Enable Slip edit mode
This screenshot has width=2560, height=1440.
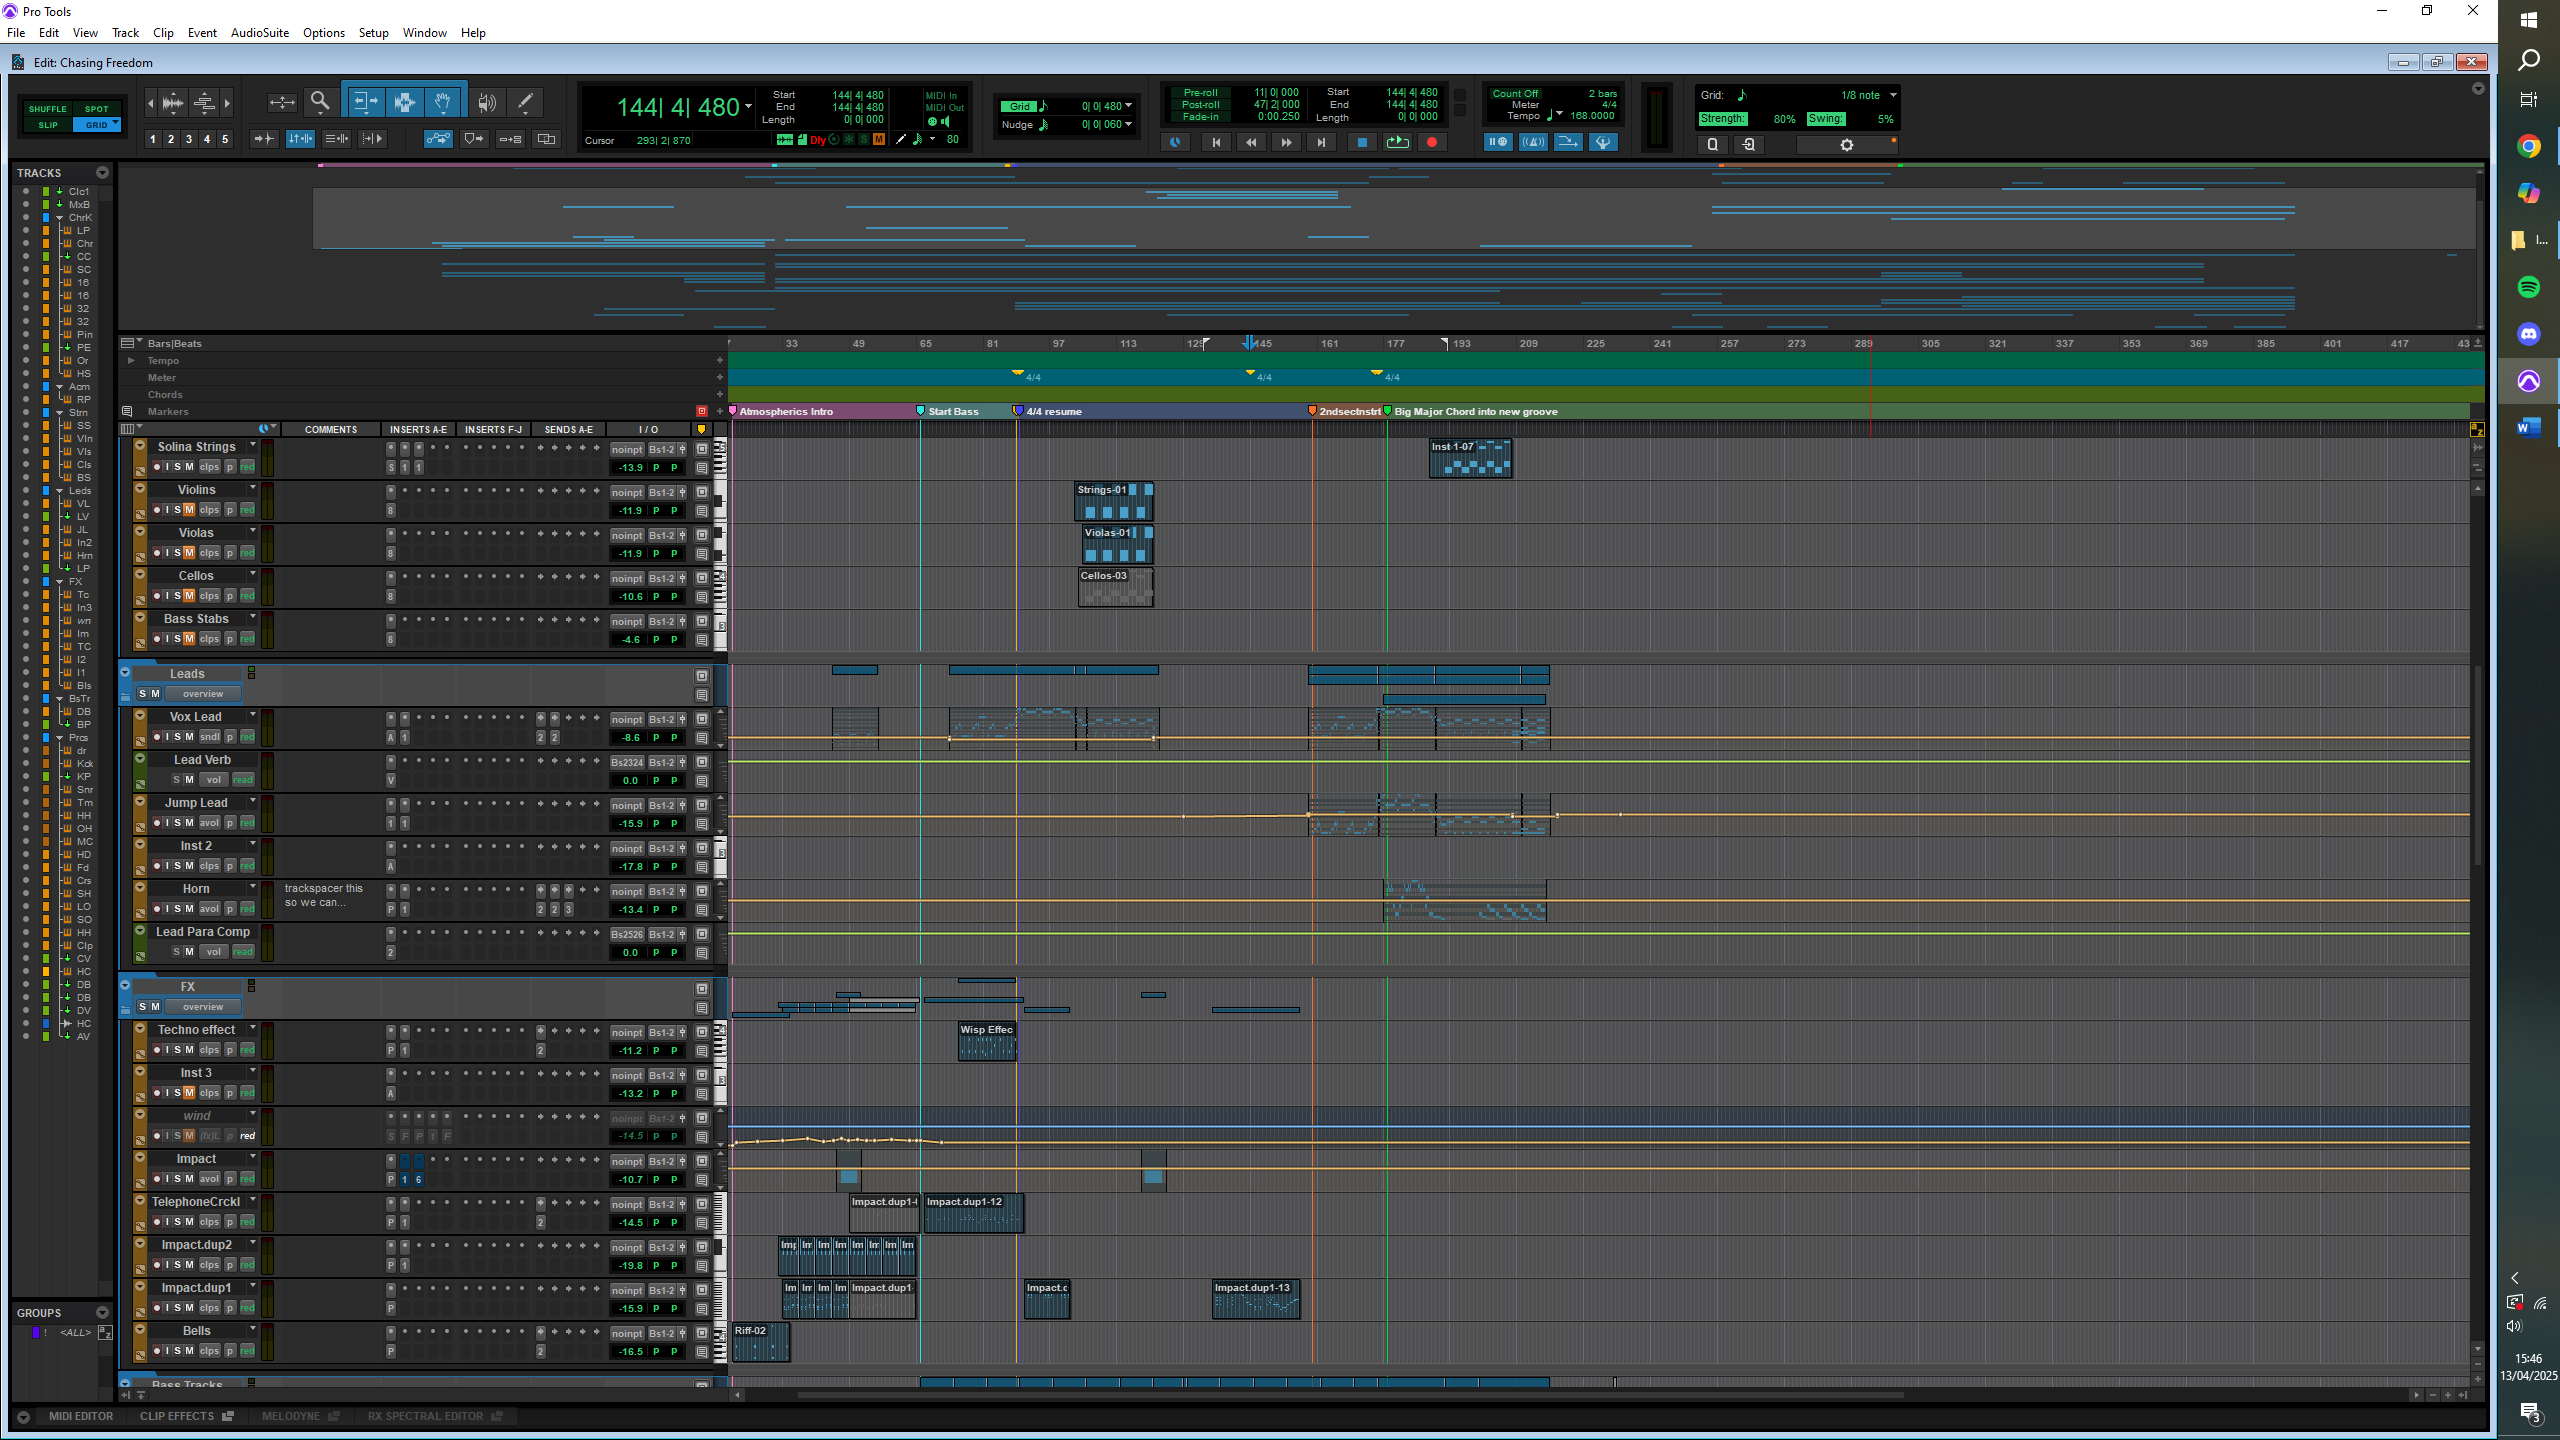48,125
